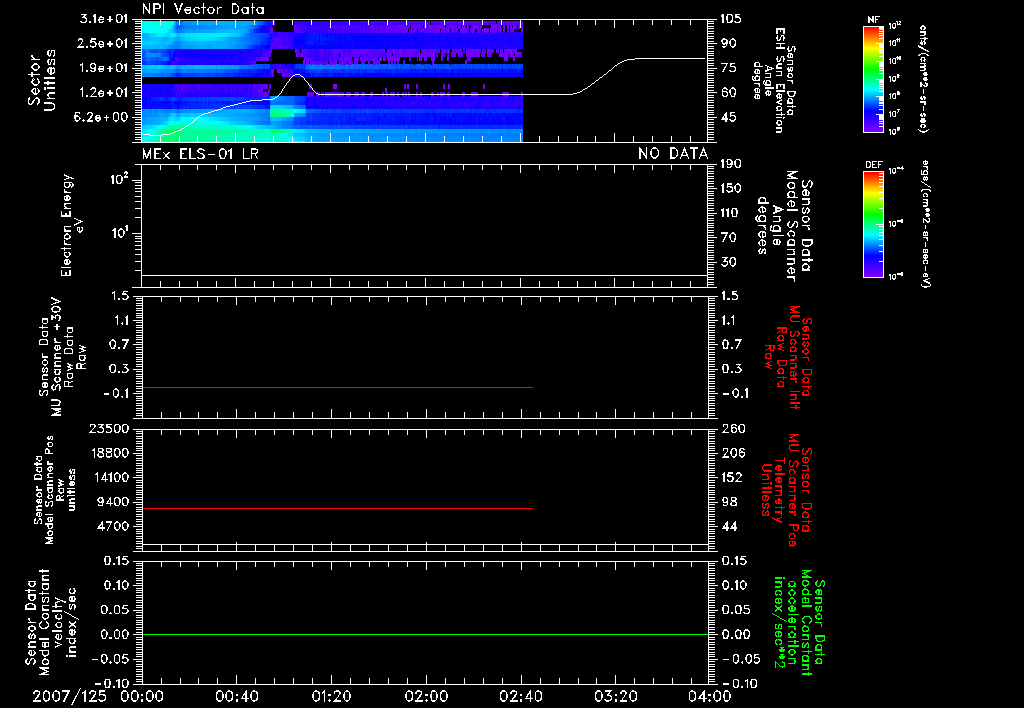Viewport: 1024px width, 708px height.
Task: Click the red "MU Scanner Pos Telemetry" label
Action: click(x=786, y=490)
